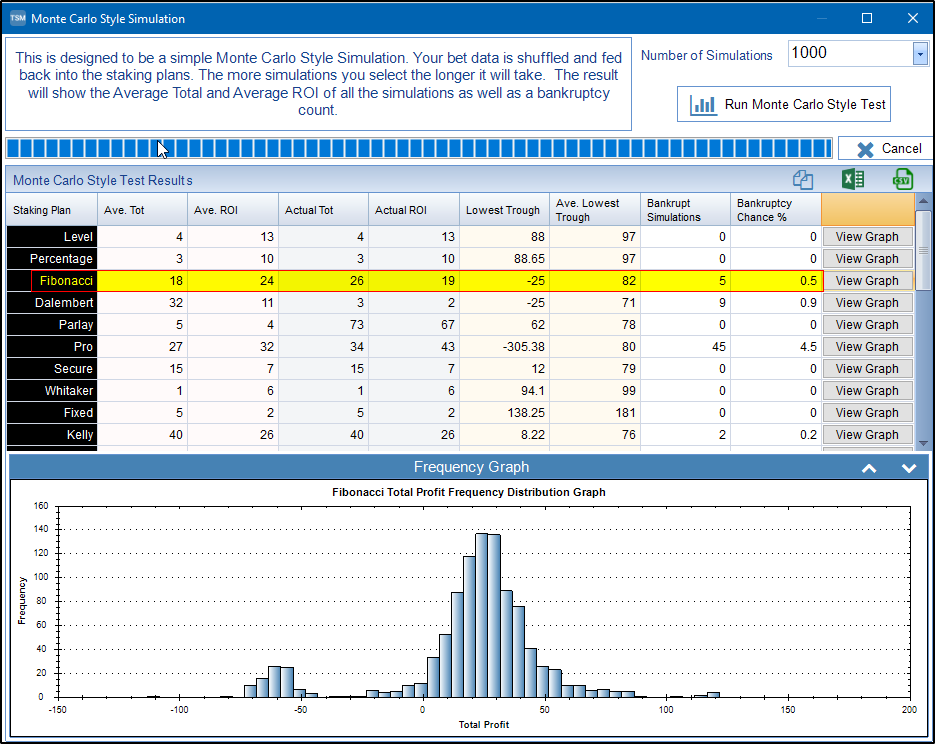This screenshot has width=935, height=744.
Task: Click the simulation progress bar
Action: coord(418,149)
